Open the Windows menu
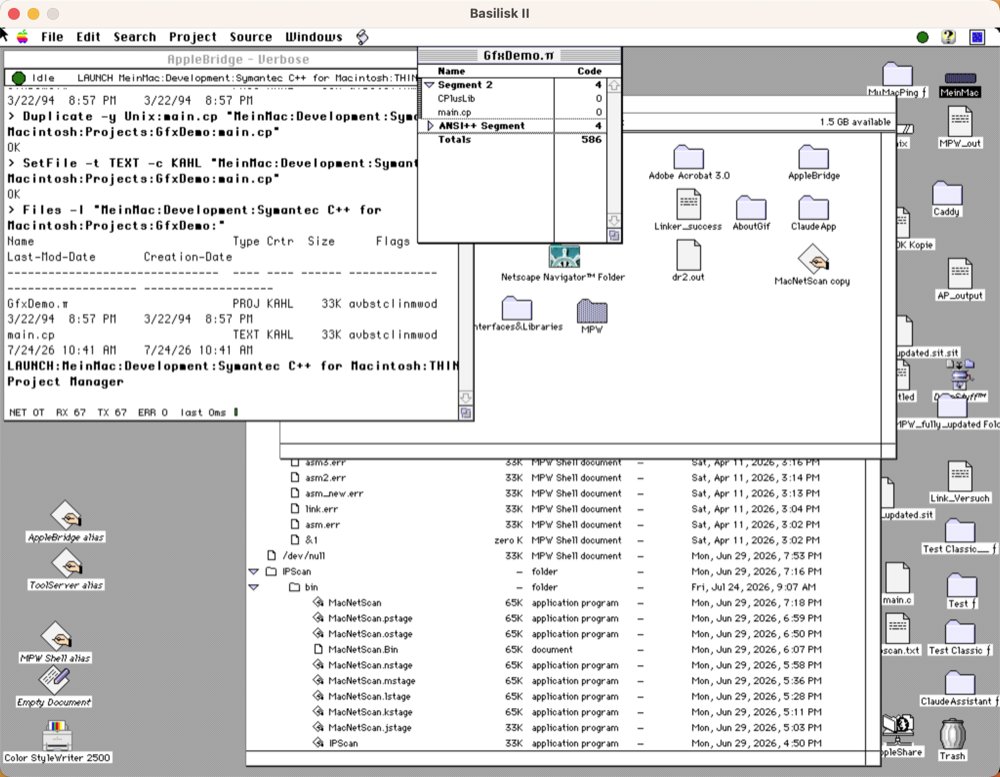Screen dimensions: 1000x777 [x=313, y=37]
